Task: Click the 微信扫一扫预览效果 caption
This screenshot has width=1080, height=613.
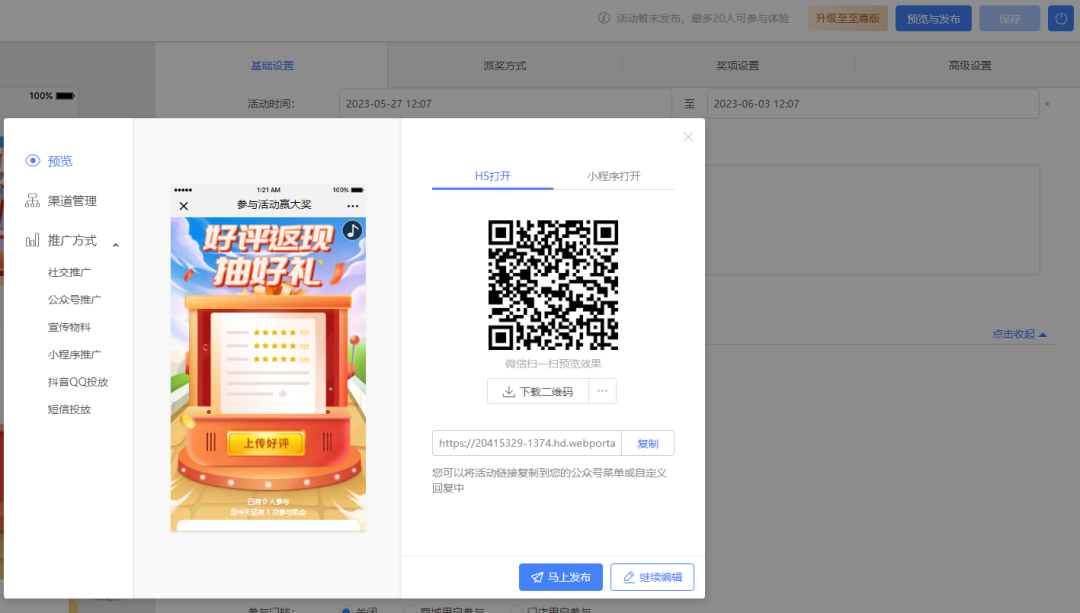Action: click(x=553, y=364)
